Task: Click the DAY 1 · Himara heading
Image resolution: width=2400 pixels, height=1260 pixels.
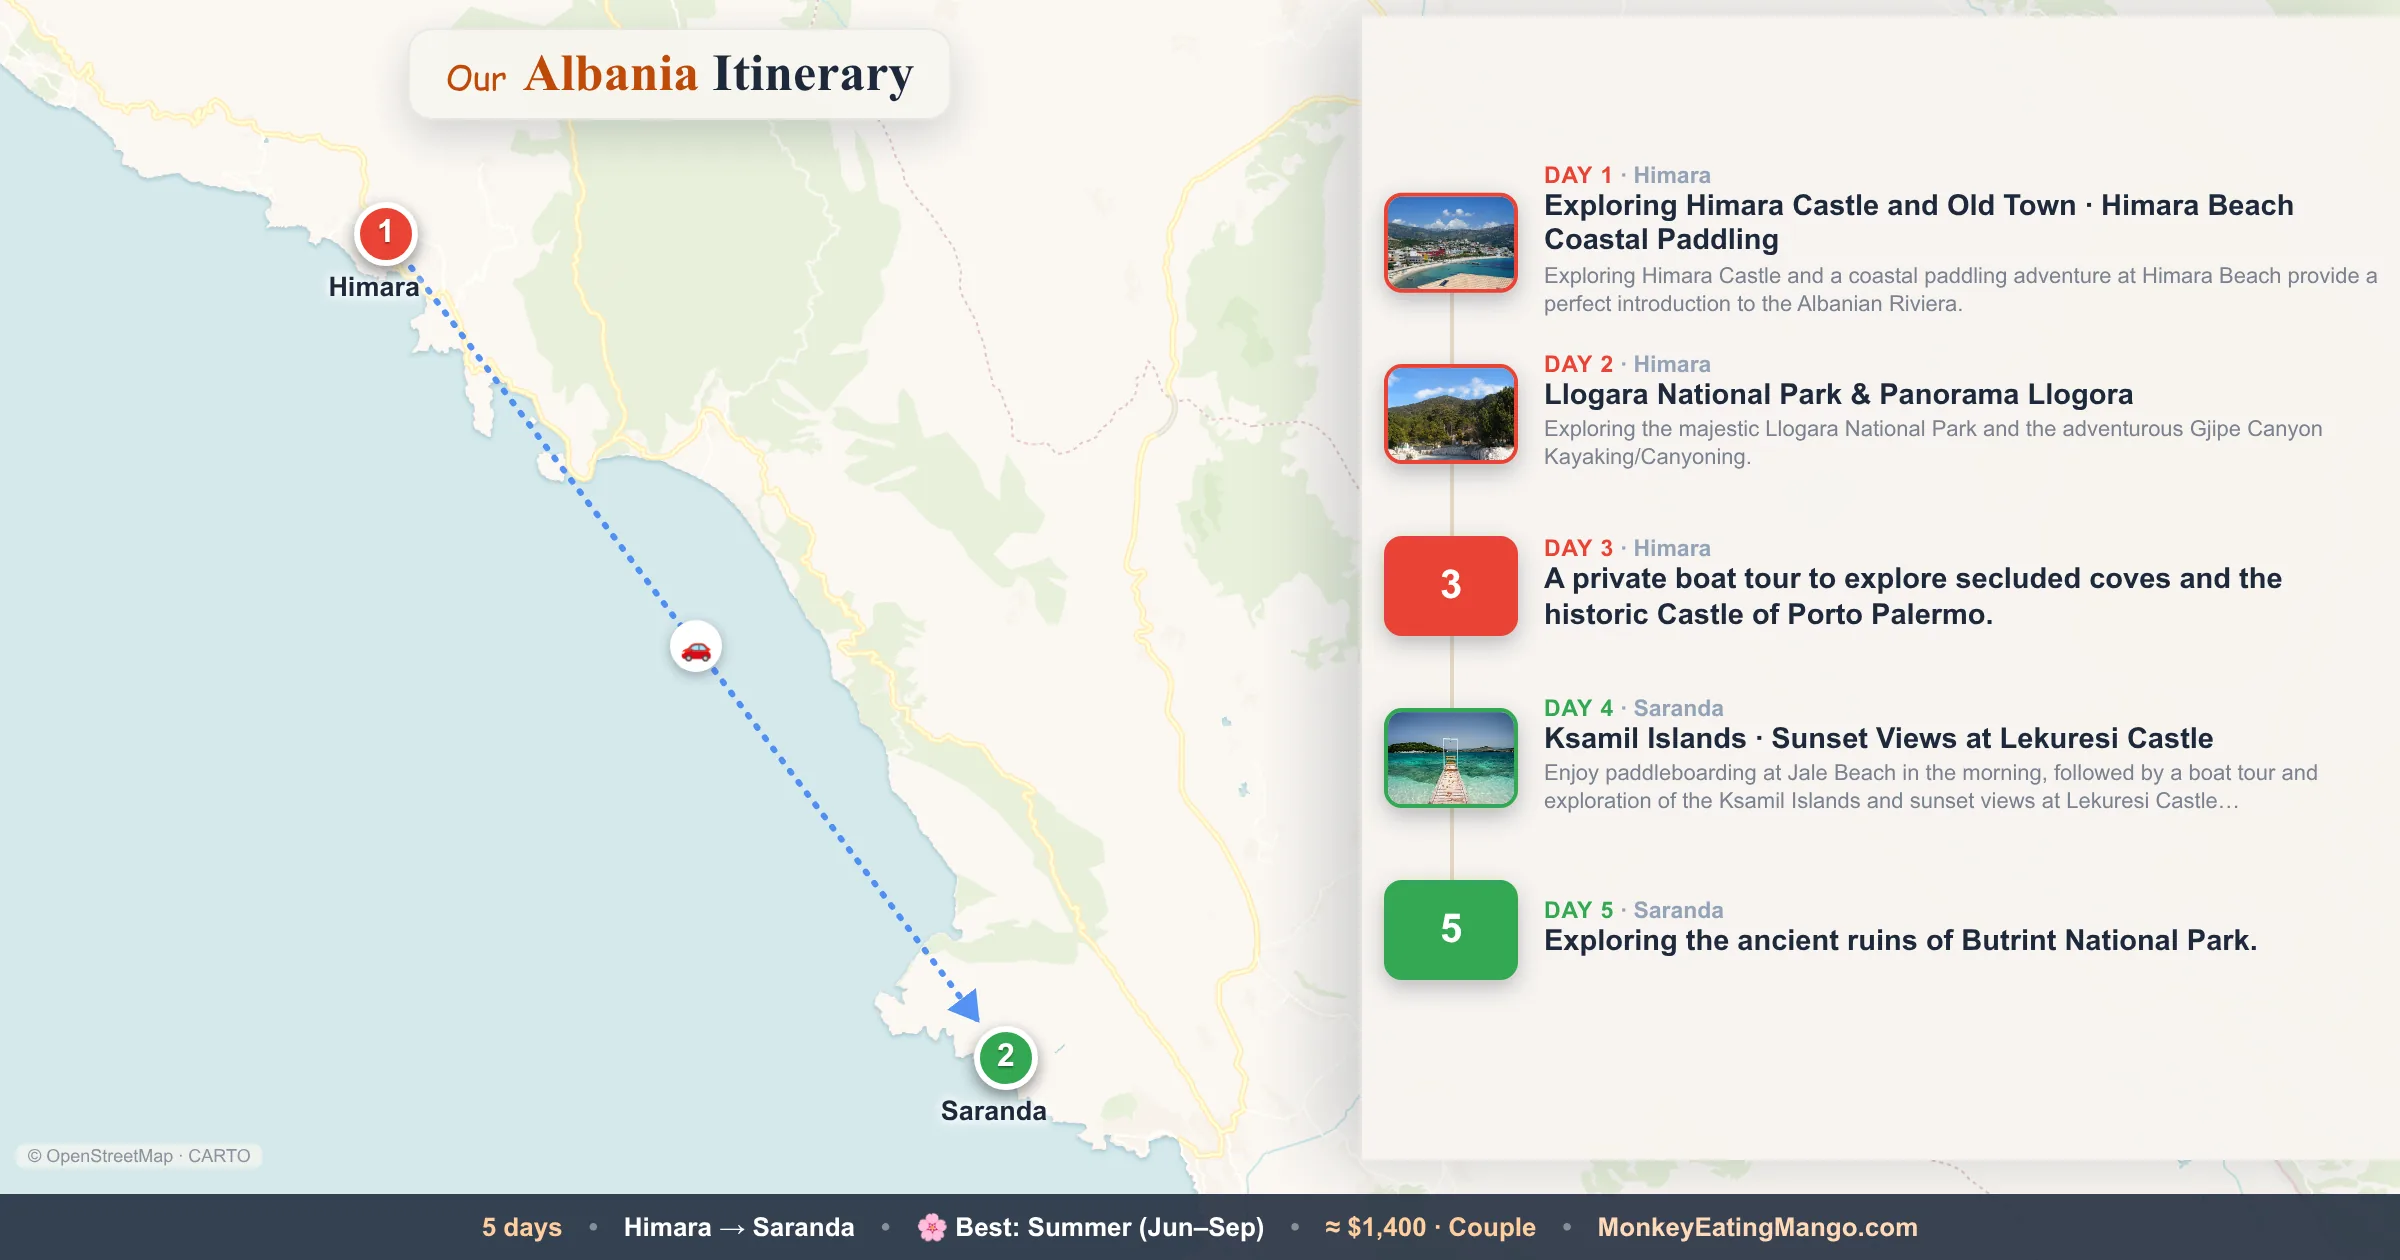Action: click(x=1627, y=175)
